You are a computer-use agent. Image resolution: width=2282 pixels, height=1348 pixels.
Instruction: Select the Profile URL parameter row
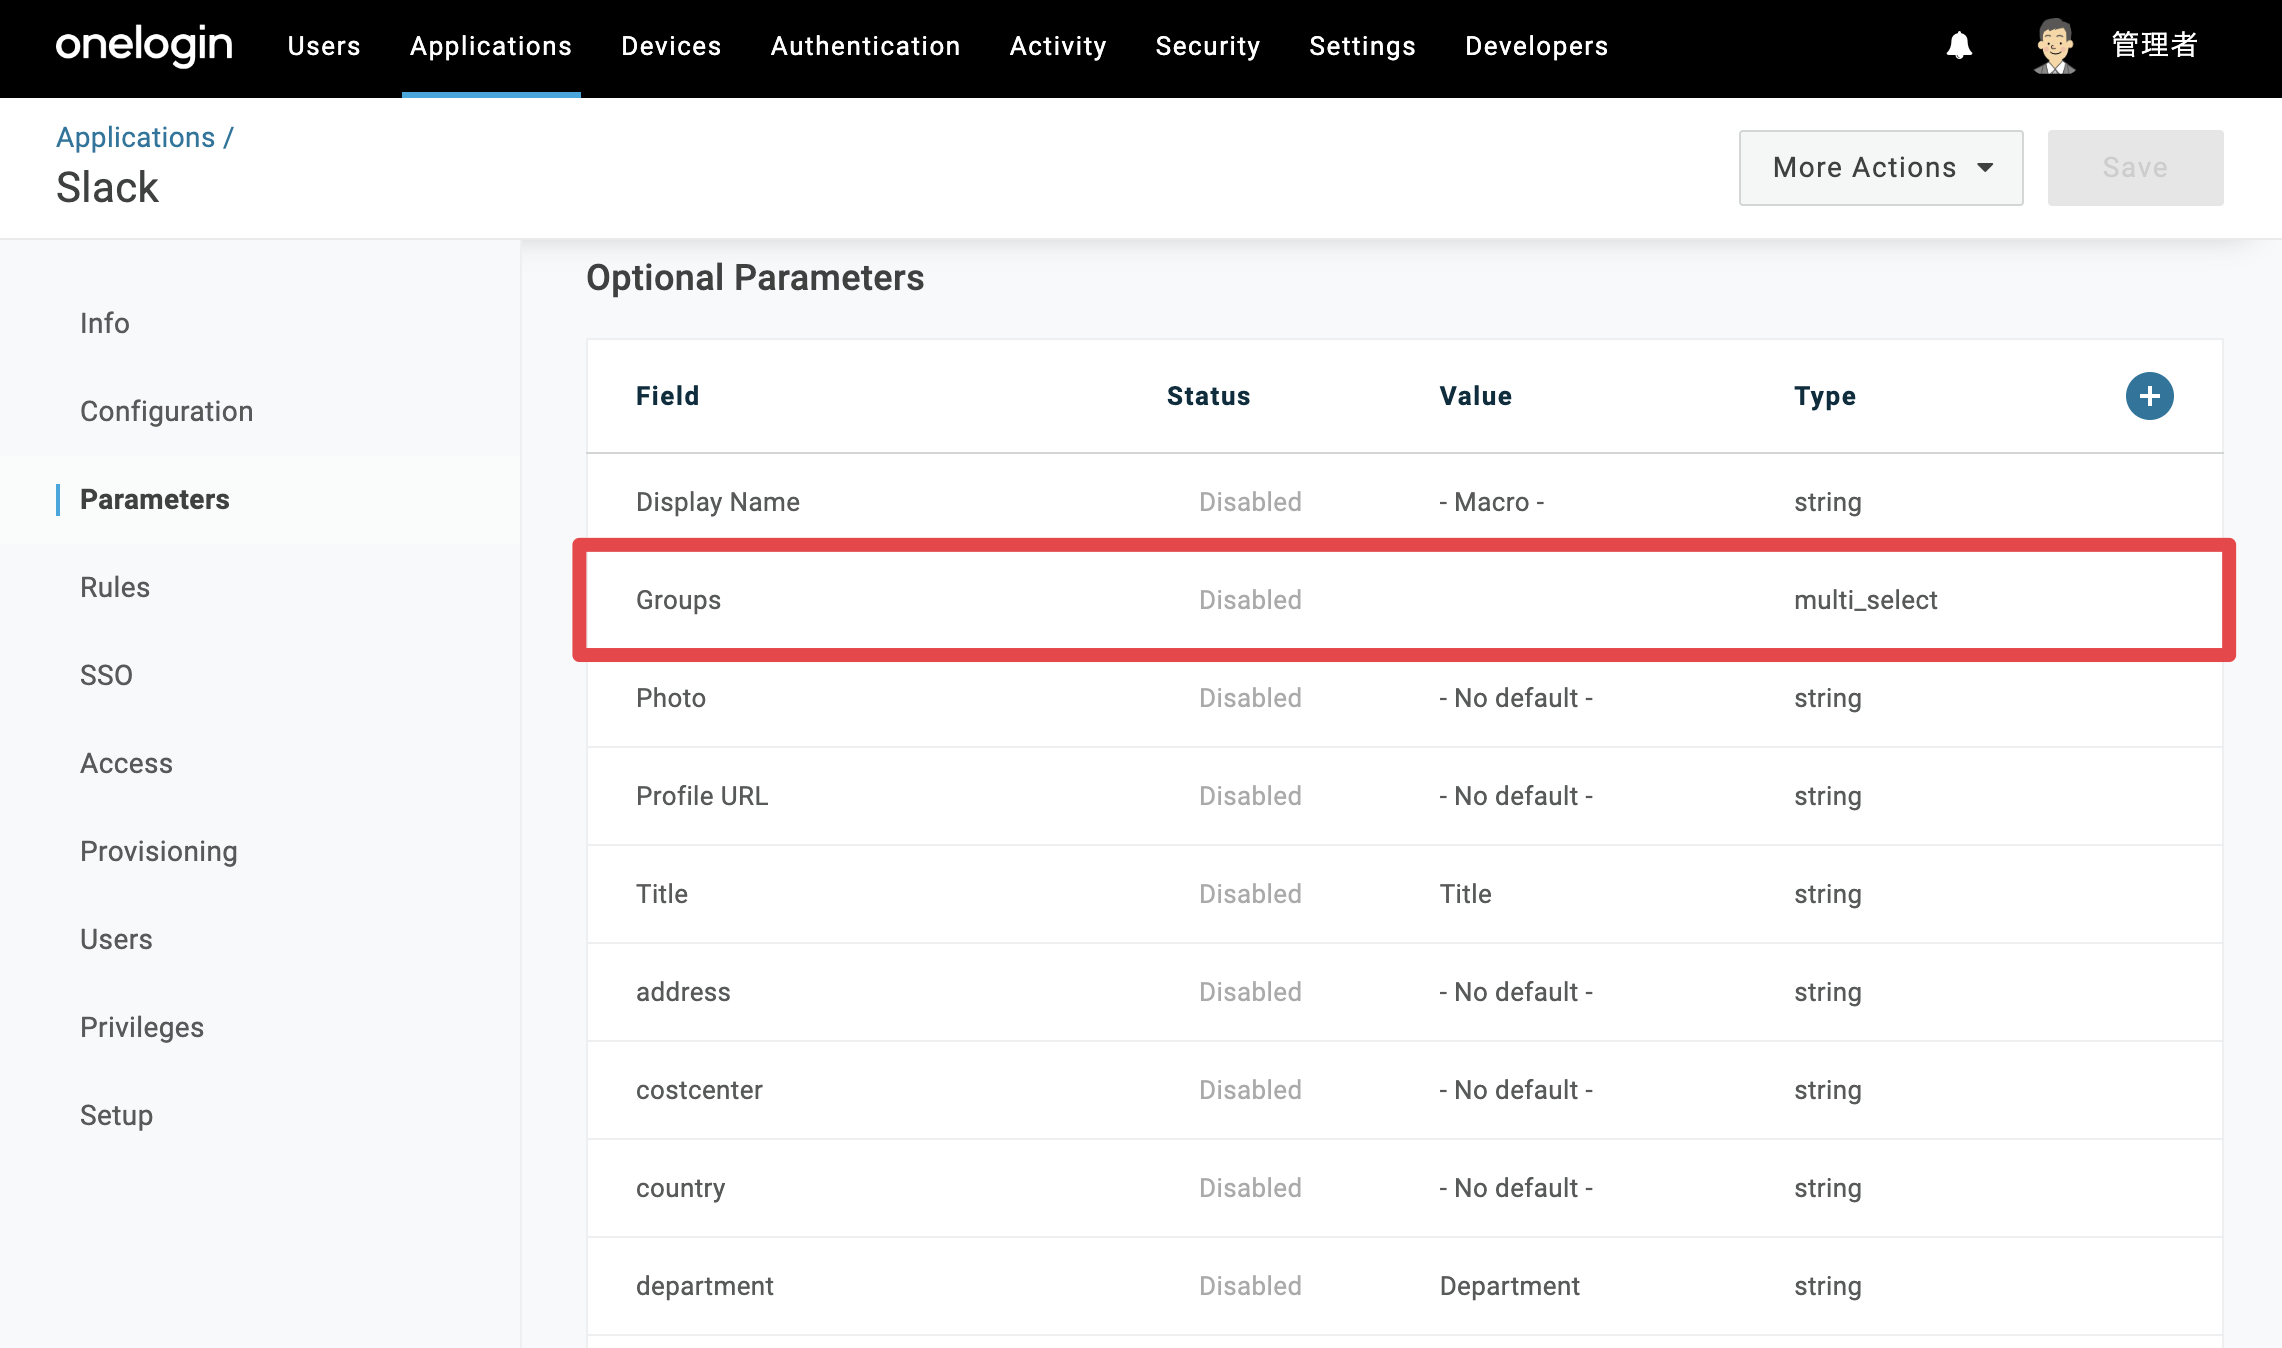tap(1404, 796)
